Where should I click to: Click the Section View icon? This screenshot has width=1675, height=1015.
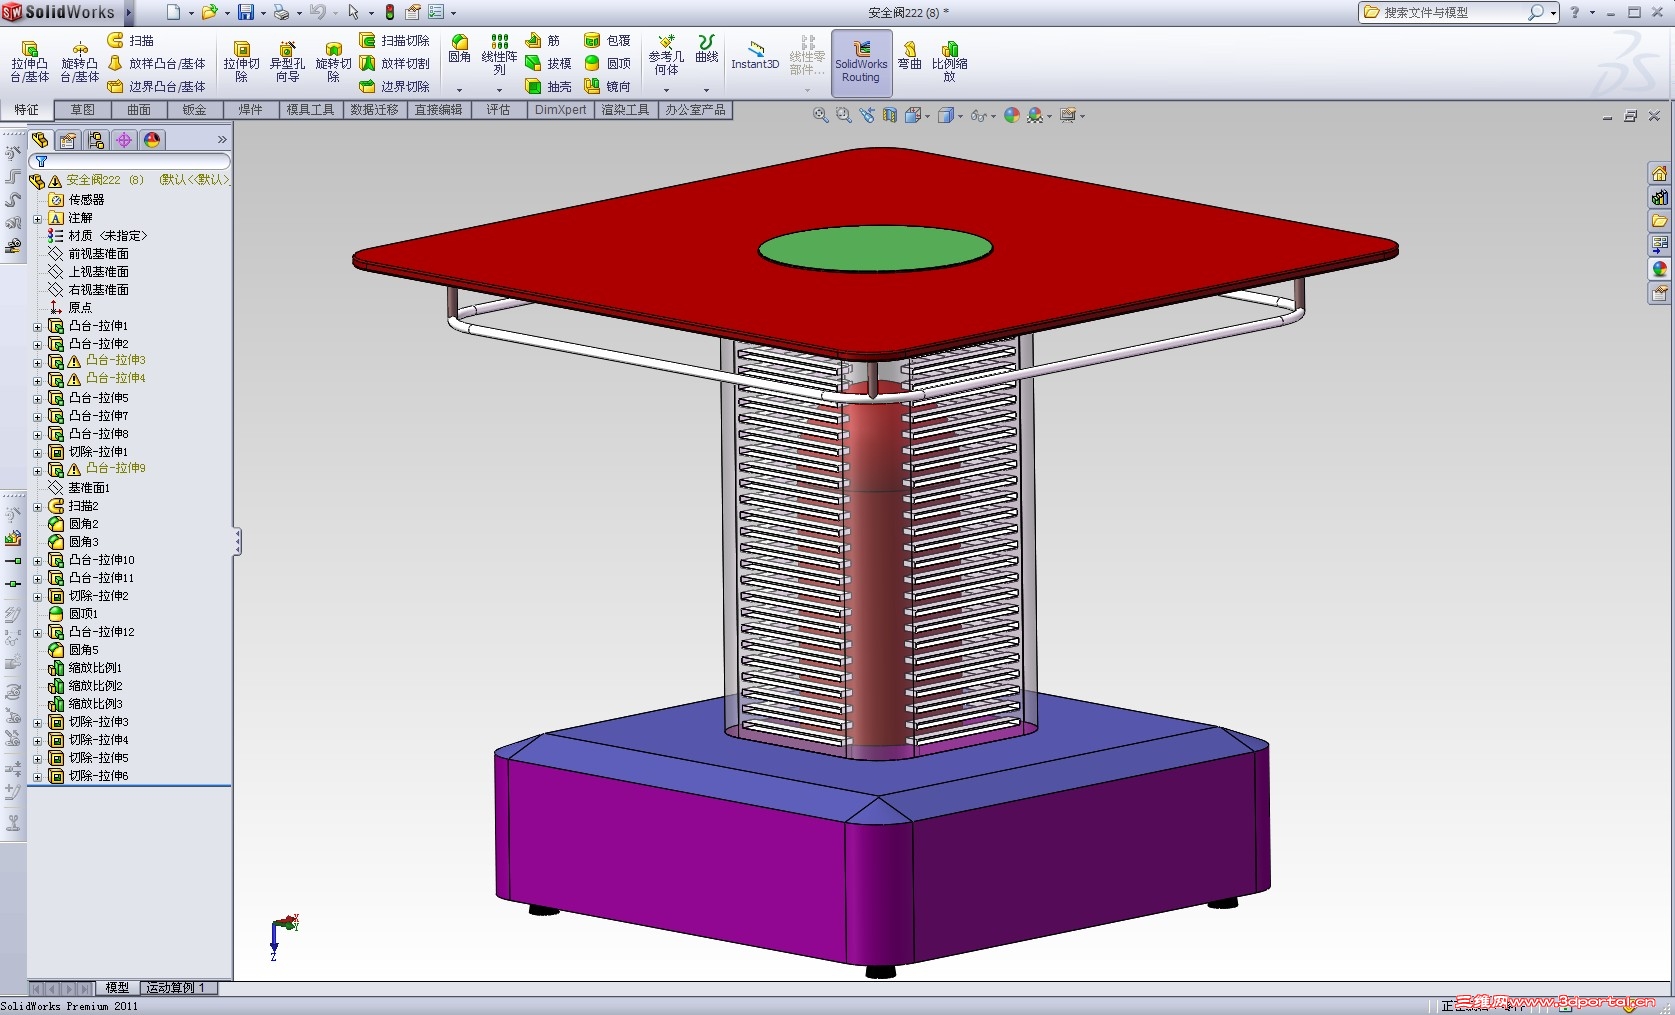point(890,115)
